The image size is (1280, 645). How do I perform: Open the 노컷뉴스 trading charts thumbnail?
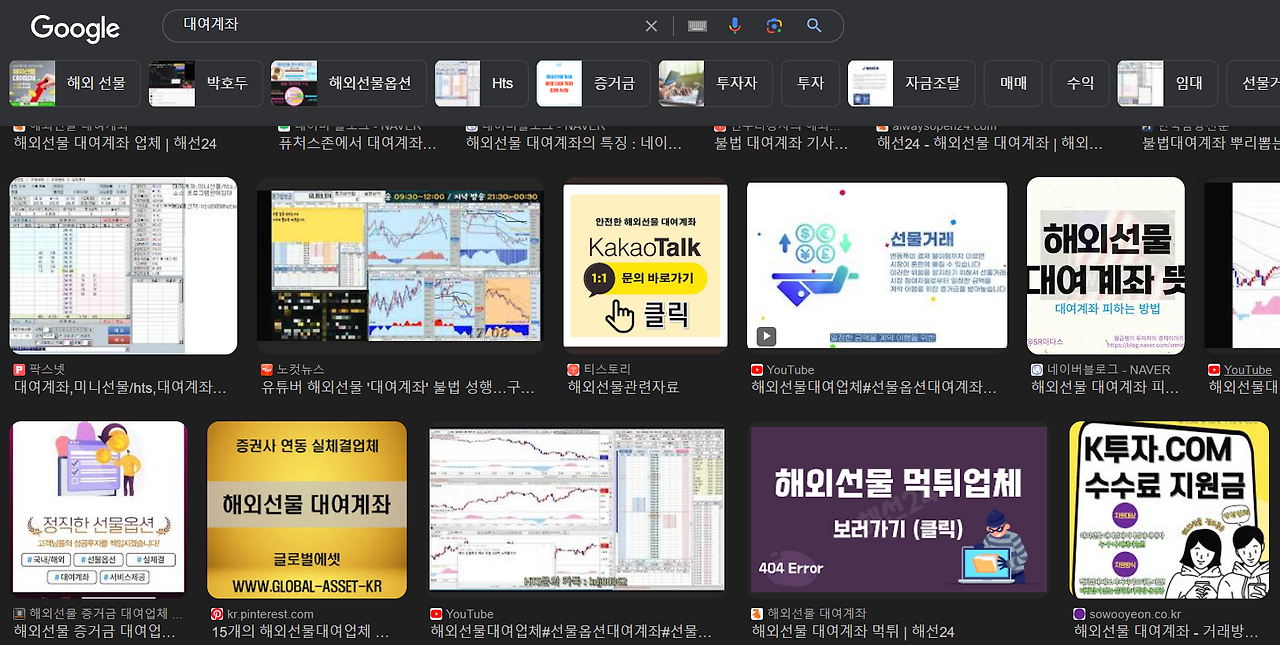pyautogui.click(x=399, y=266)
